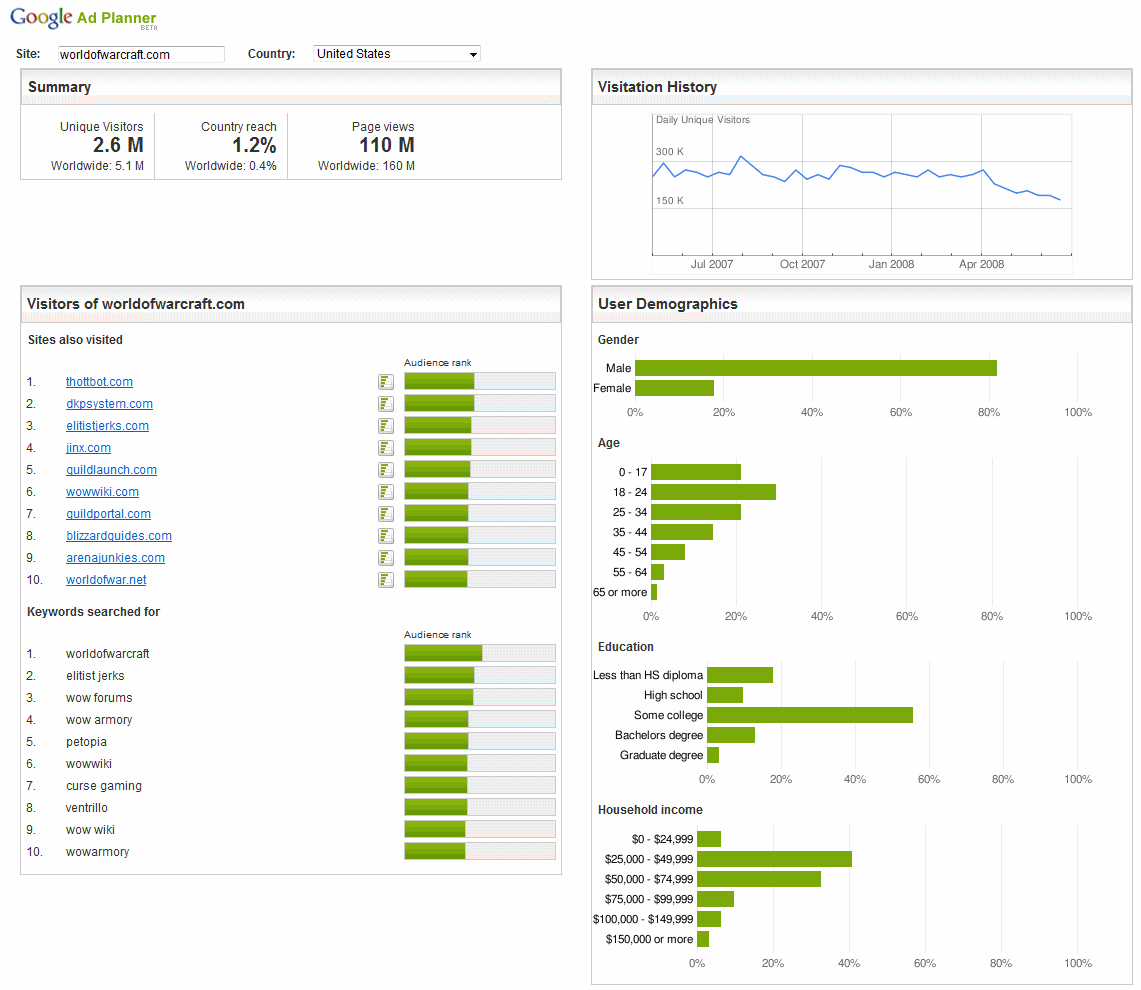Click the profile icon beside wowwiki.com
Screen dimensions: 1141x990
386,492
